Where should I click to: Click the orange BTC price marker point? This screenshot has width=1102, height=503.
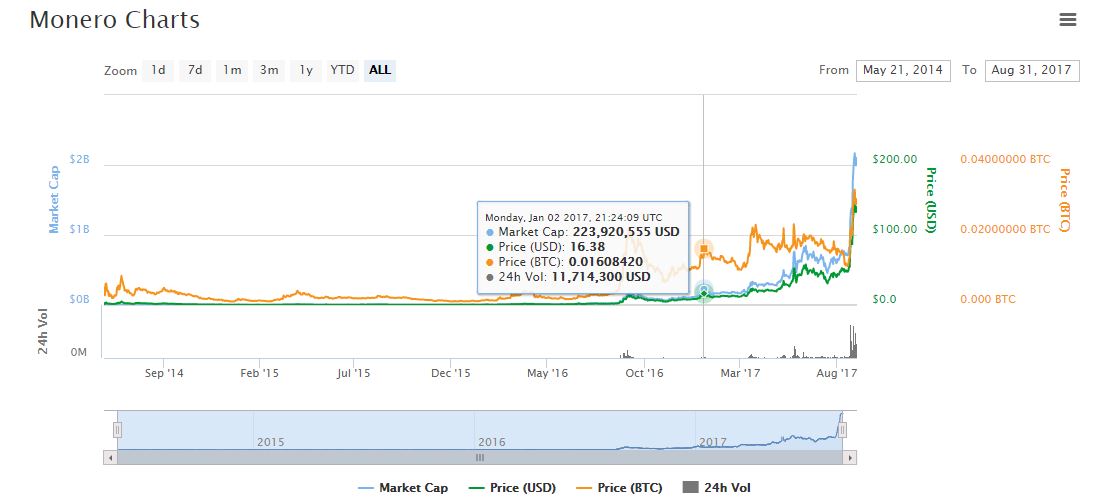point(704,249)
